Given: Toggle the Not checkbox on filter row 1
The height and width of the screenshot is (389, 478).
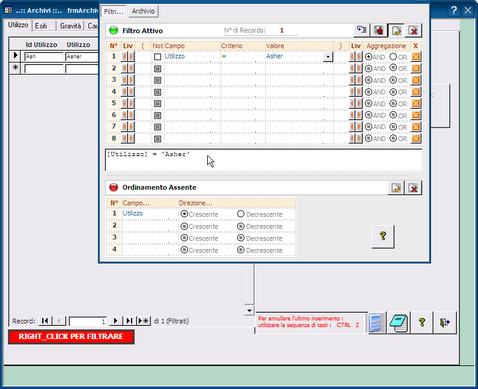Looking at the screenshot, I should tap(158, 57).
